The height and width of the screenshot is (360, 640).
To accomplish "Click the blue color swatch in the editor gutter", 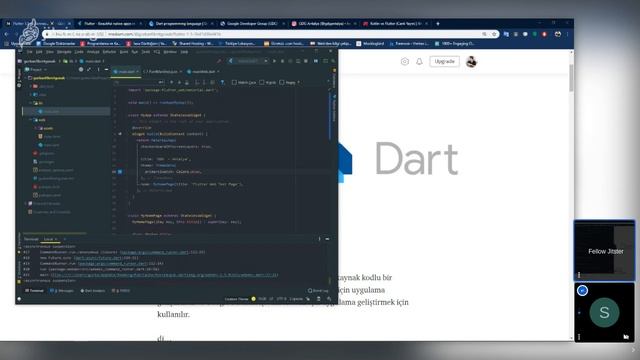I will [x=120, y=172].
